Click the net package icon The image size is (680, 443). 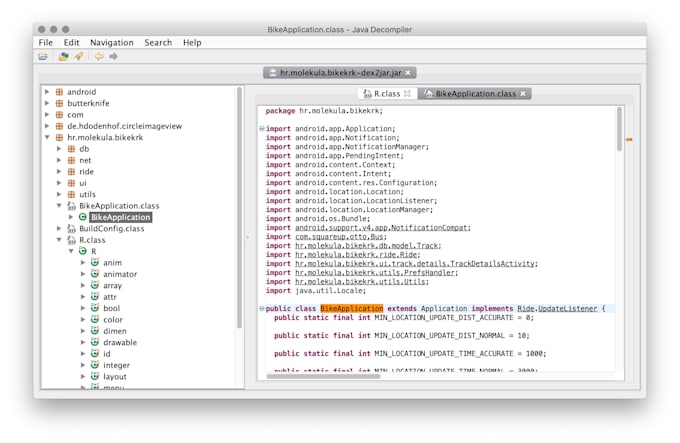[x=72, y=160]
